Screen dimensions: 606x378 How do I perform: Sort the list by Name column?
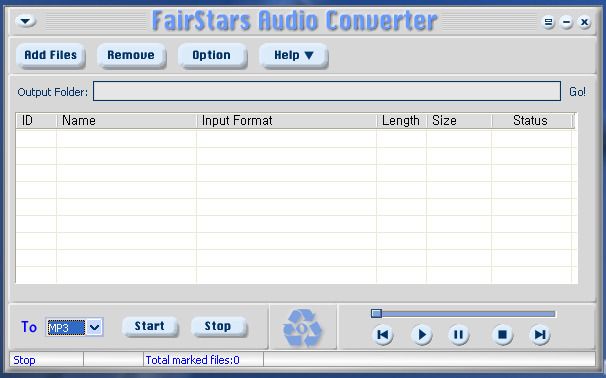point(126,121)
